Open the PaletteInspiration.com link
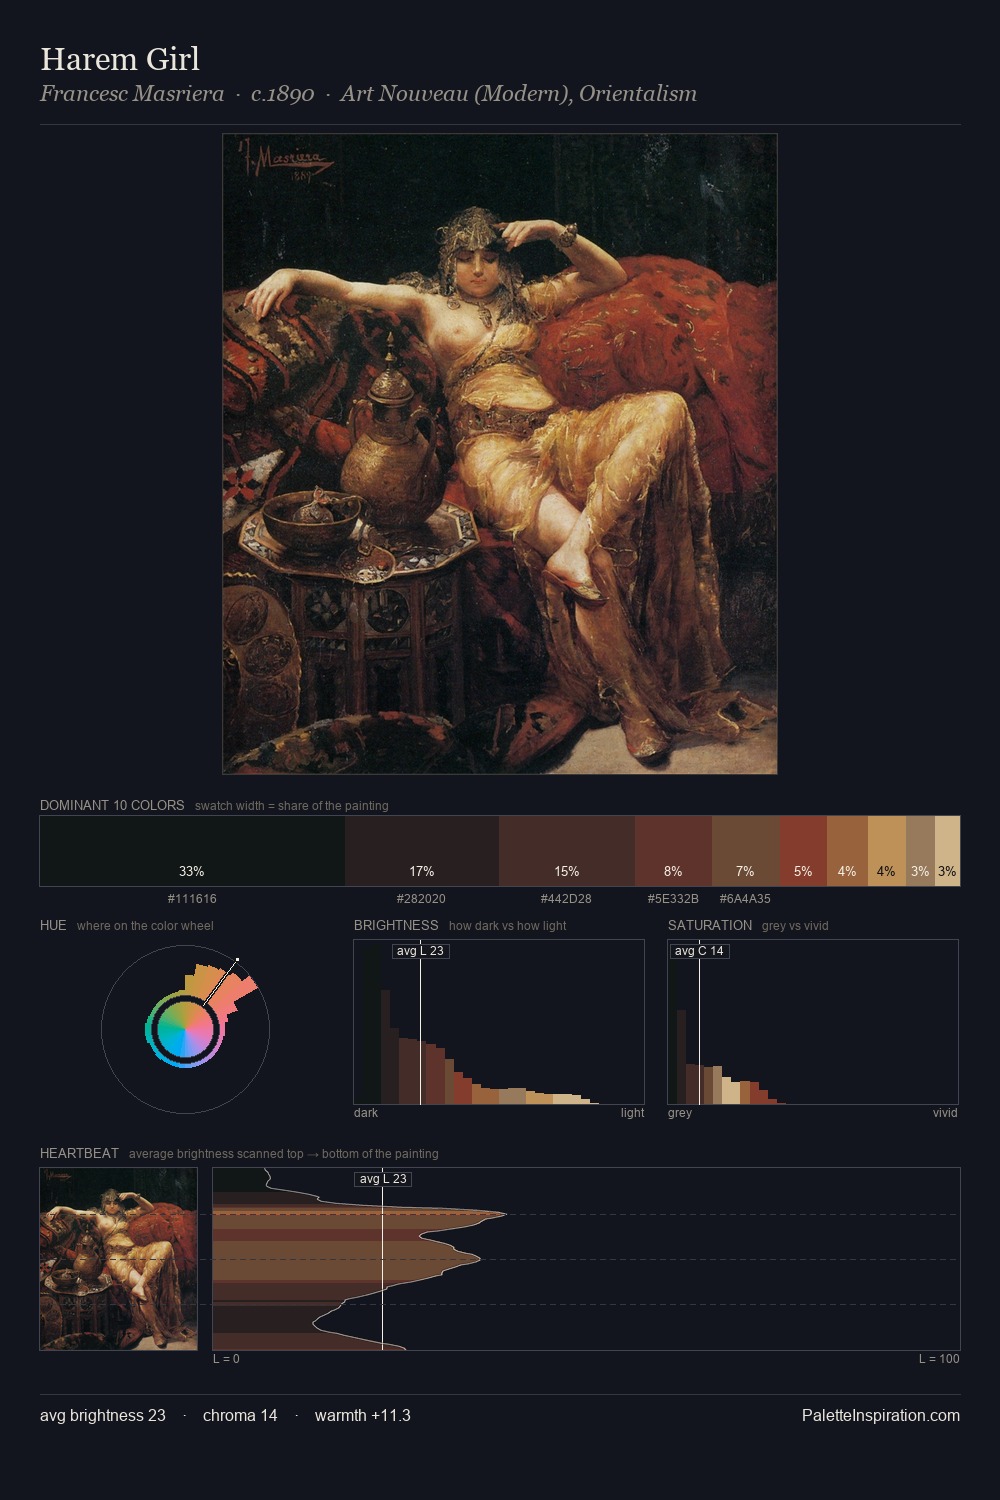This screenshot has width=1000, height=1500. point(881,1416)
